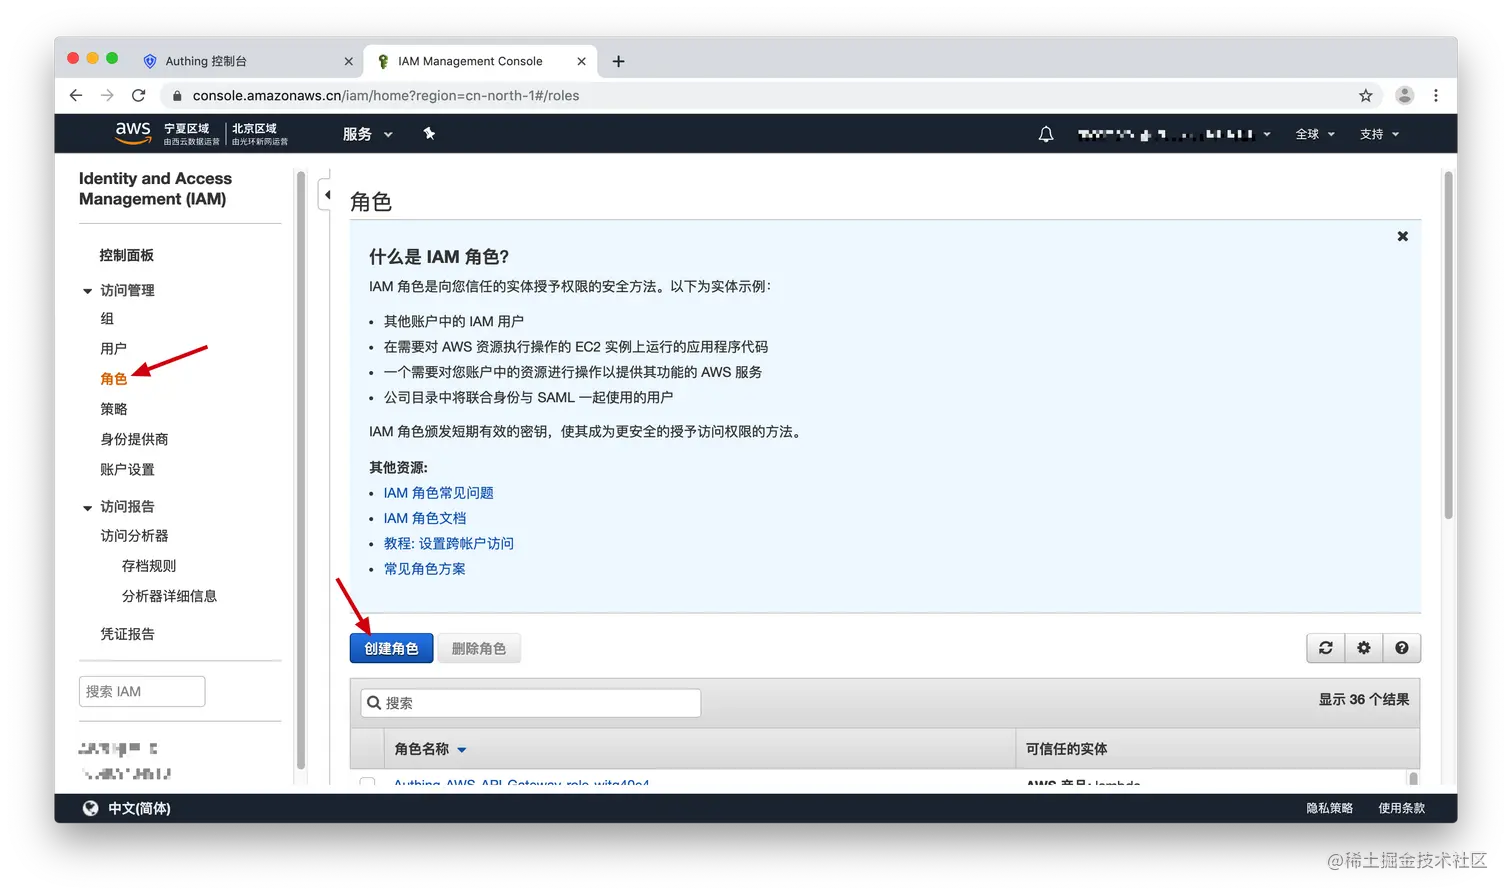Bookmark this page with the star icon
Image resolution: width=1512 pixels, height=895 pixels.
coord(1365,95)
